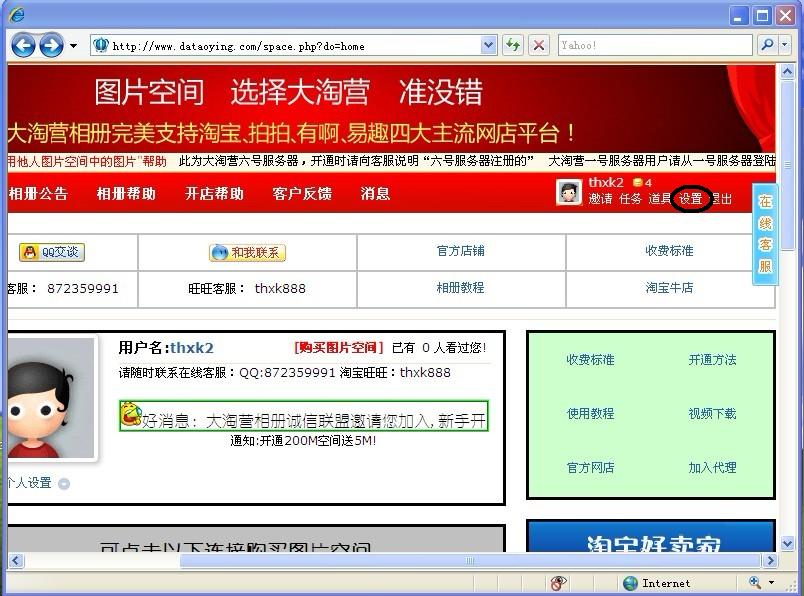The height and width of the screenshot is (596, 804).
Task: Click the 个人设置 arrow icon
Action: pyautogui.click(x=64, y=484)
